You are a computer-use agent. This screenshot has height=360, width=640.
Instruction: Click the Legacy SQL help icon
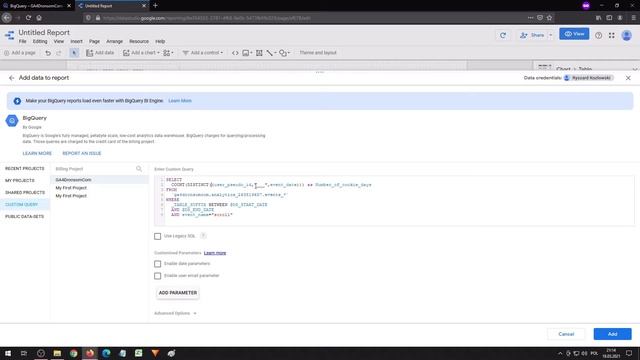tap(203, 236)
